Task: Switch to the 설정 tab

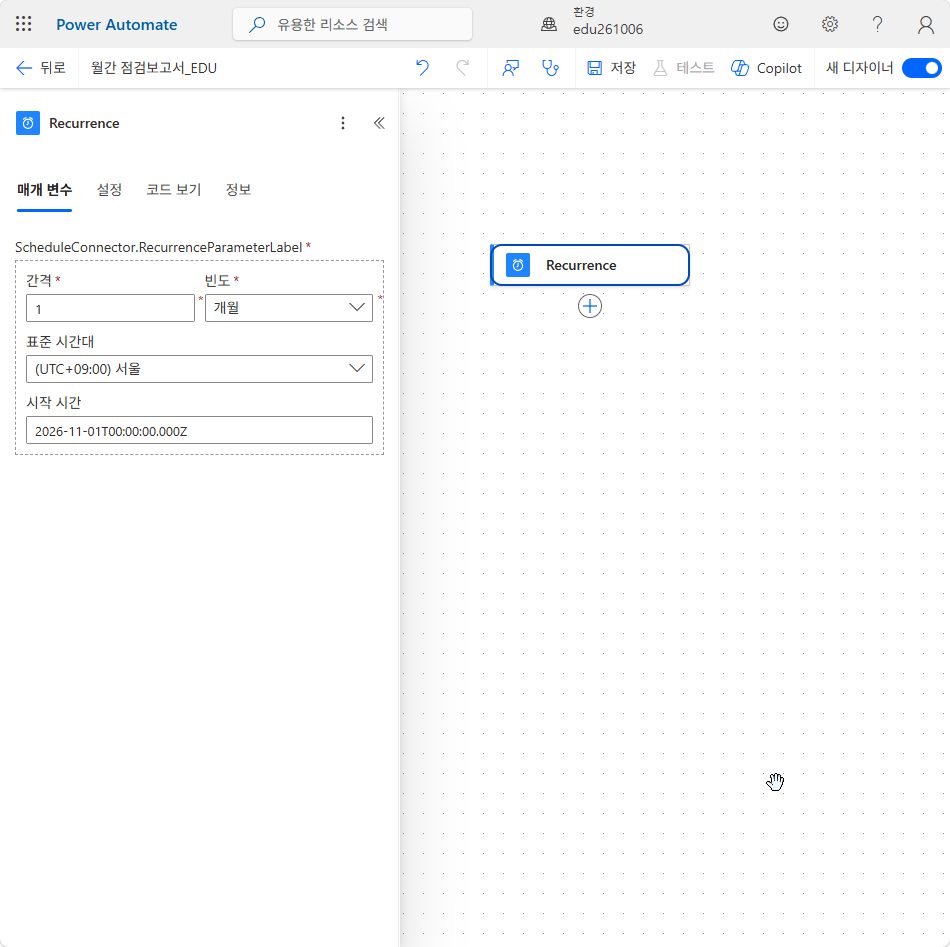Action: (109, 190)
